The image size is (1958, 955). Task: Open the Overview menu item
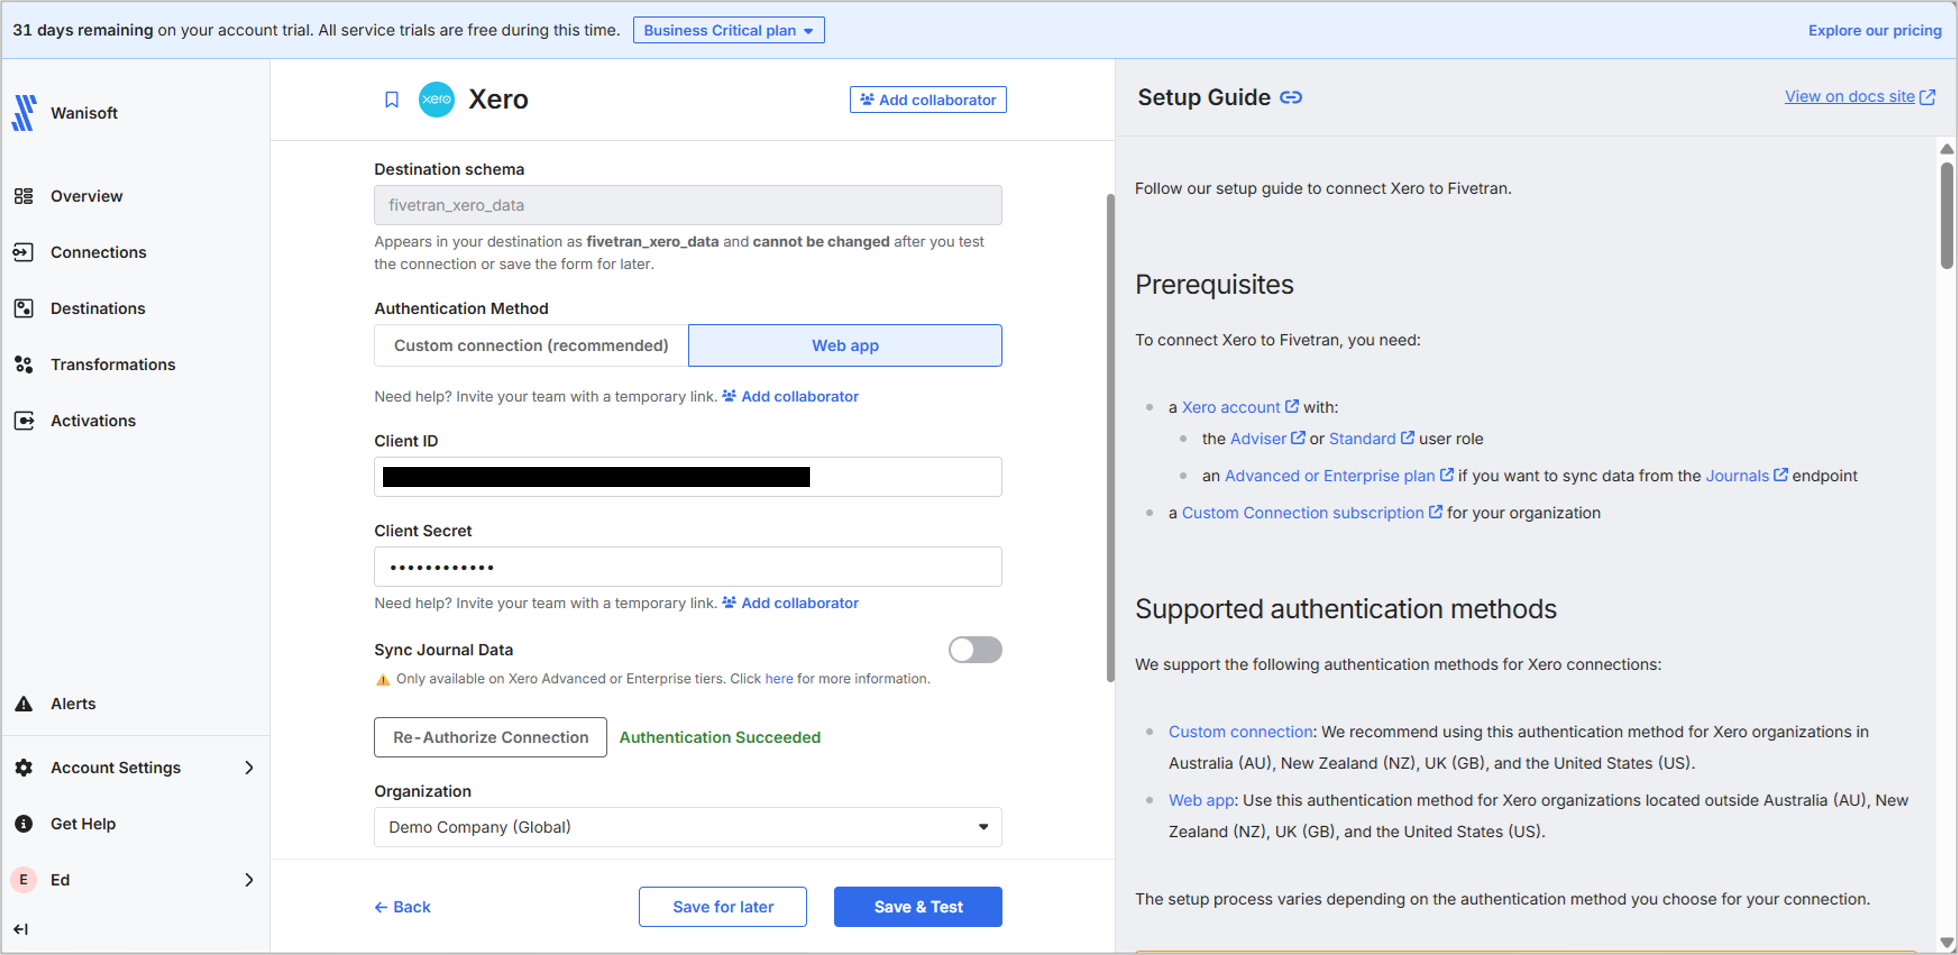[87, 196]
